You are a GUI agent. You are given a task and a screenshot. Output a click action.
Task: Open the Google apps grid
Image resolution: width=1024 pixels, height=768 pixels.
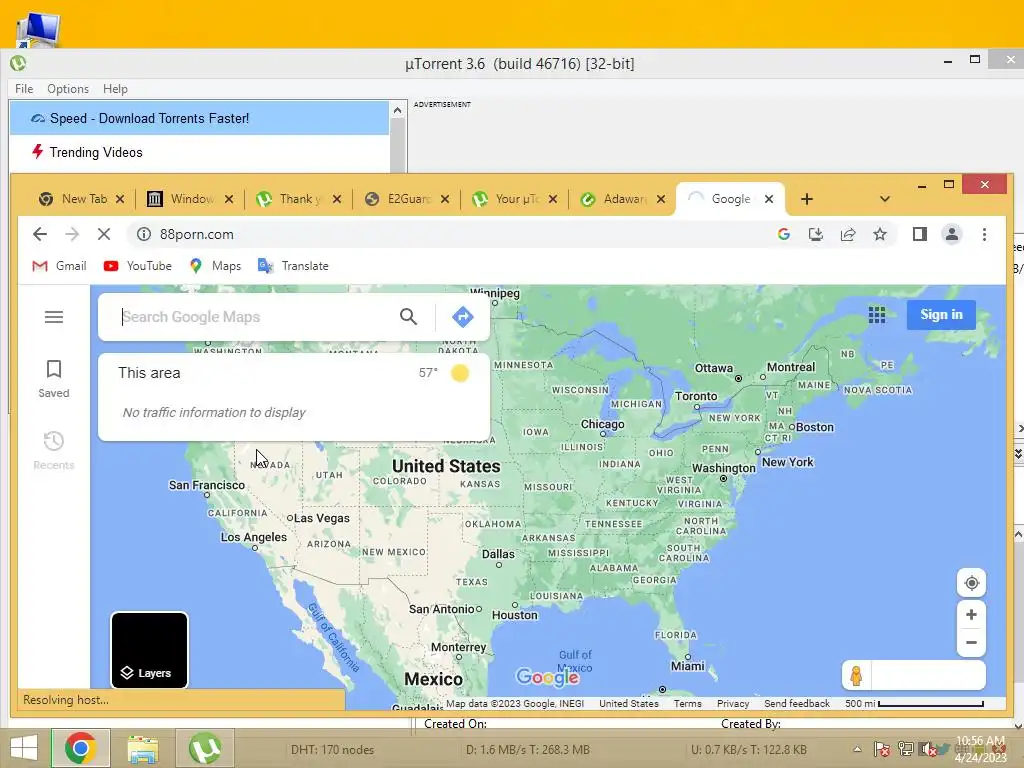click(877, 315)
